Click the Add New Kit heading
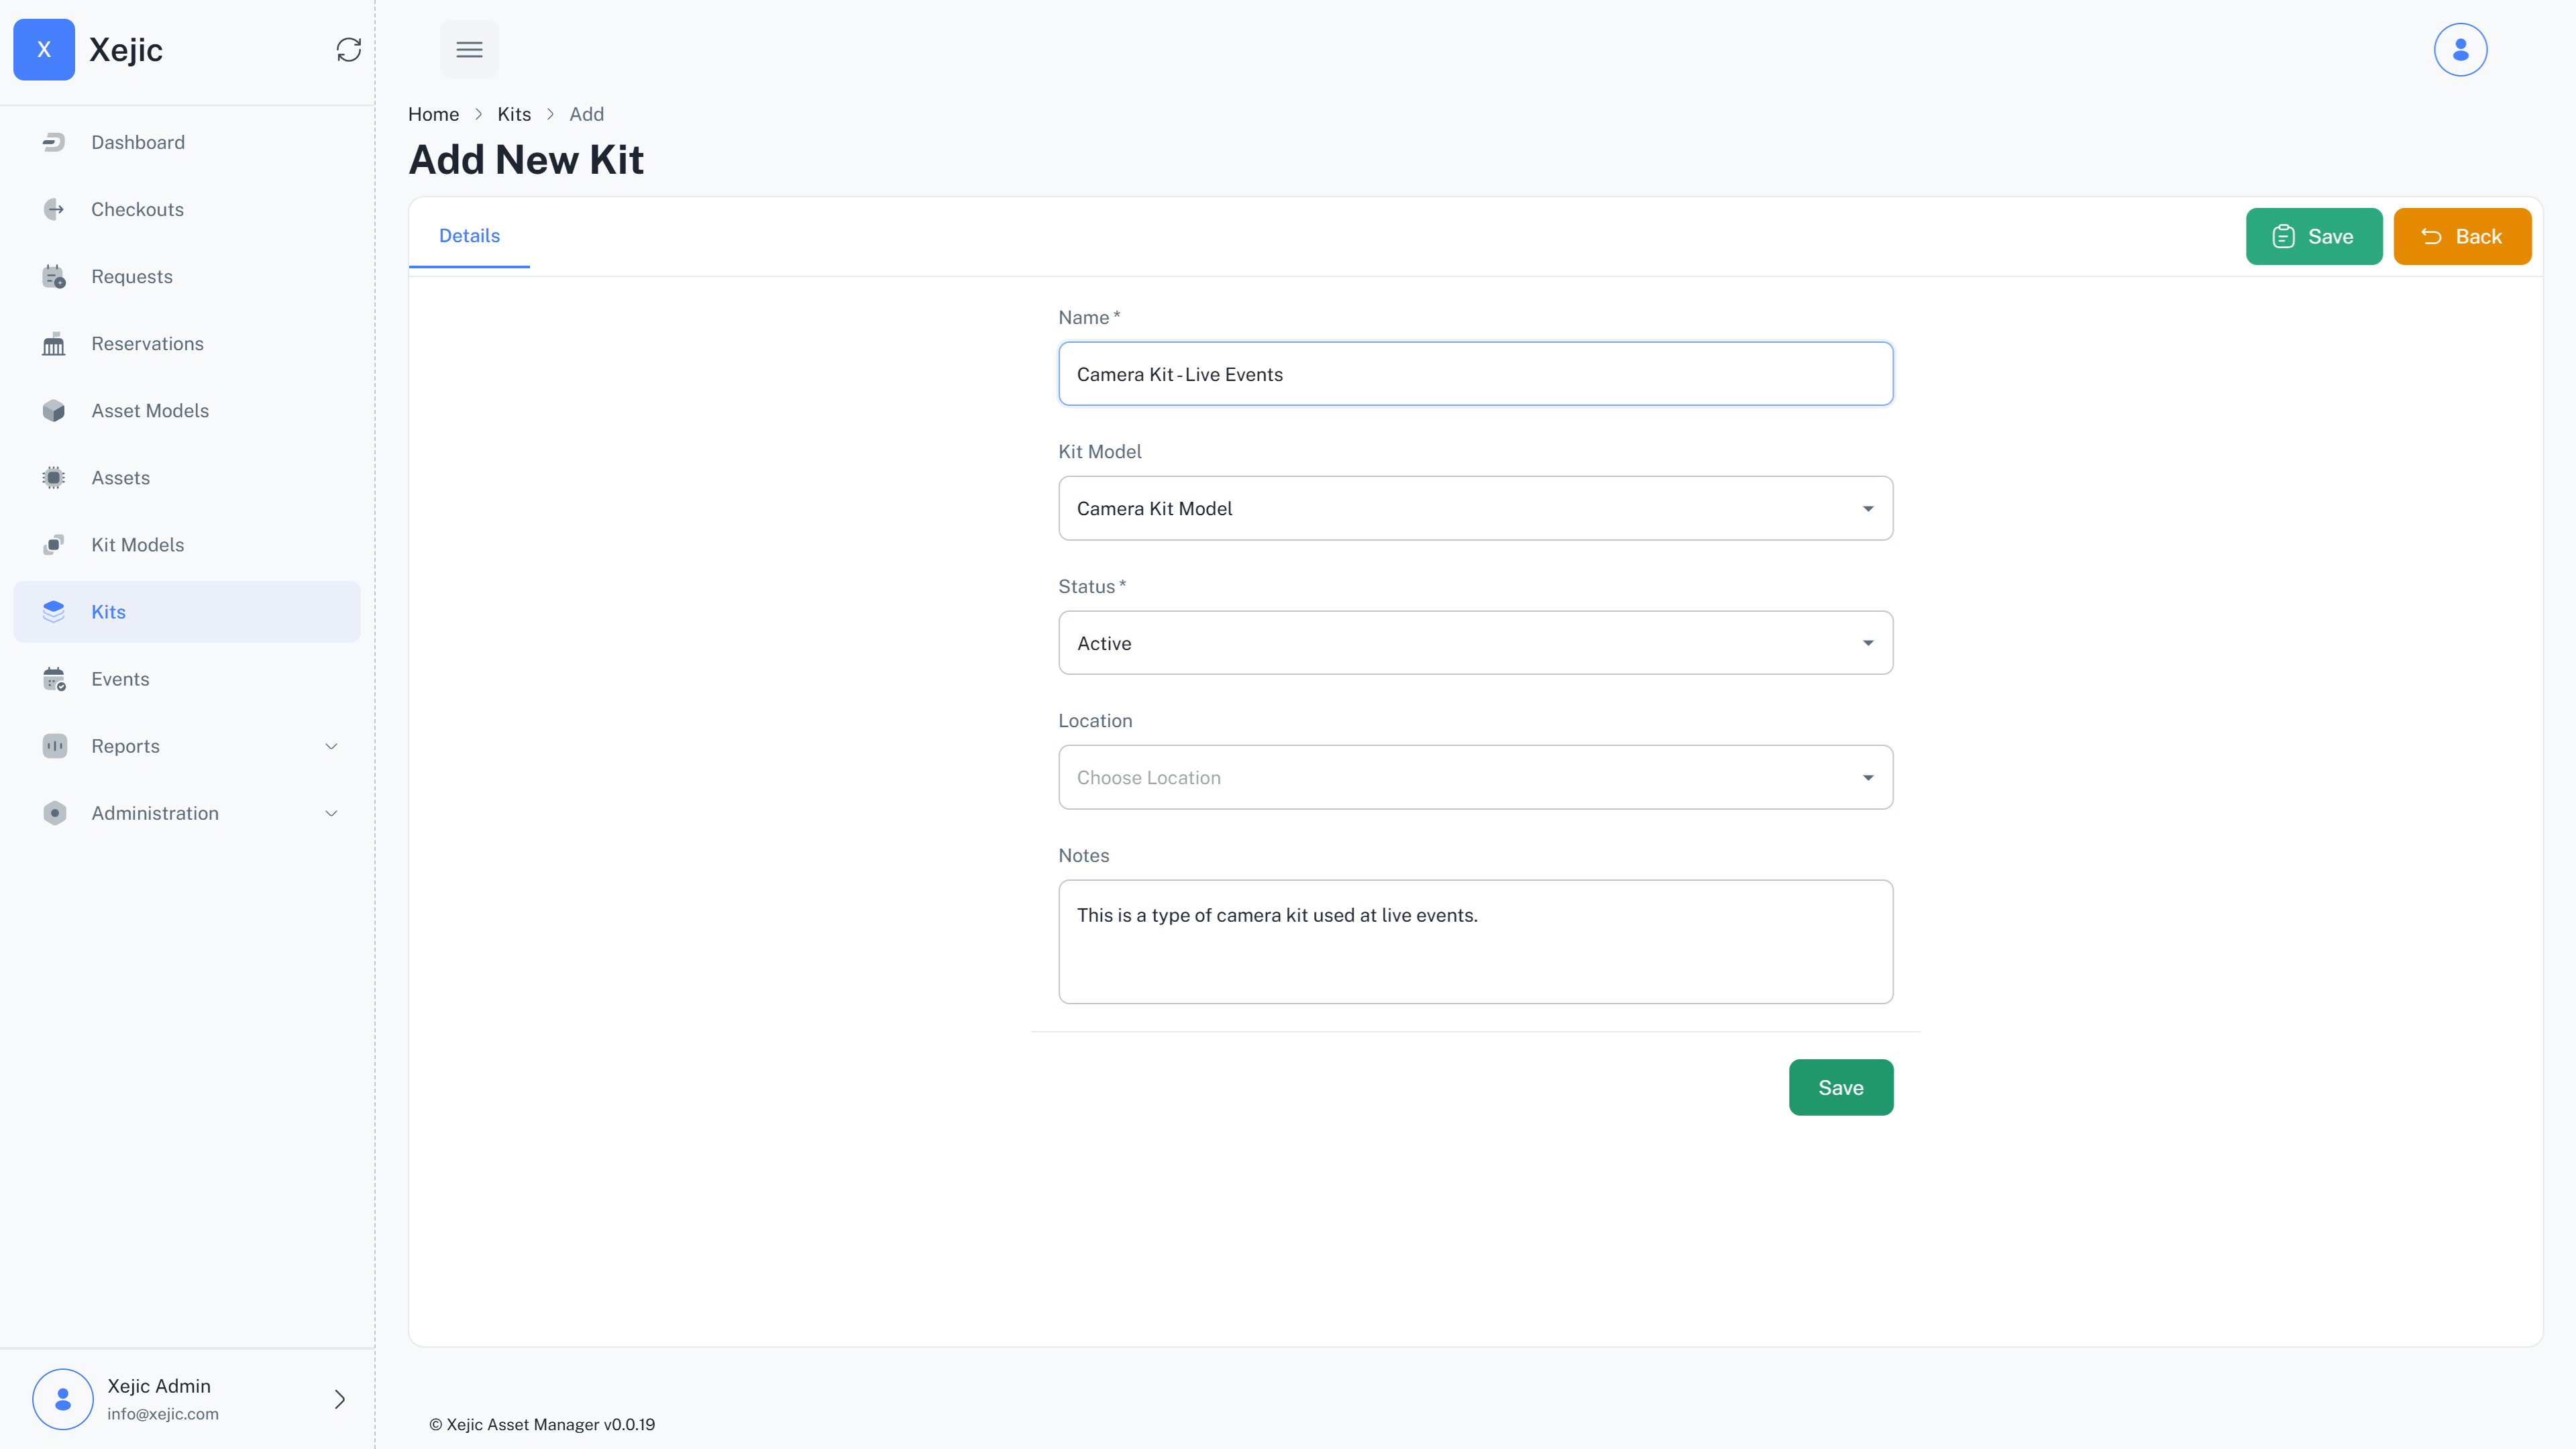Image resolution: width=2576 pixels, height=1449 pixels. point(526,160)
